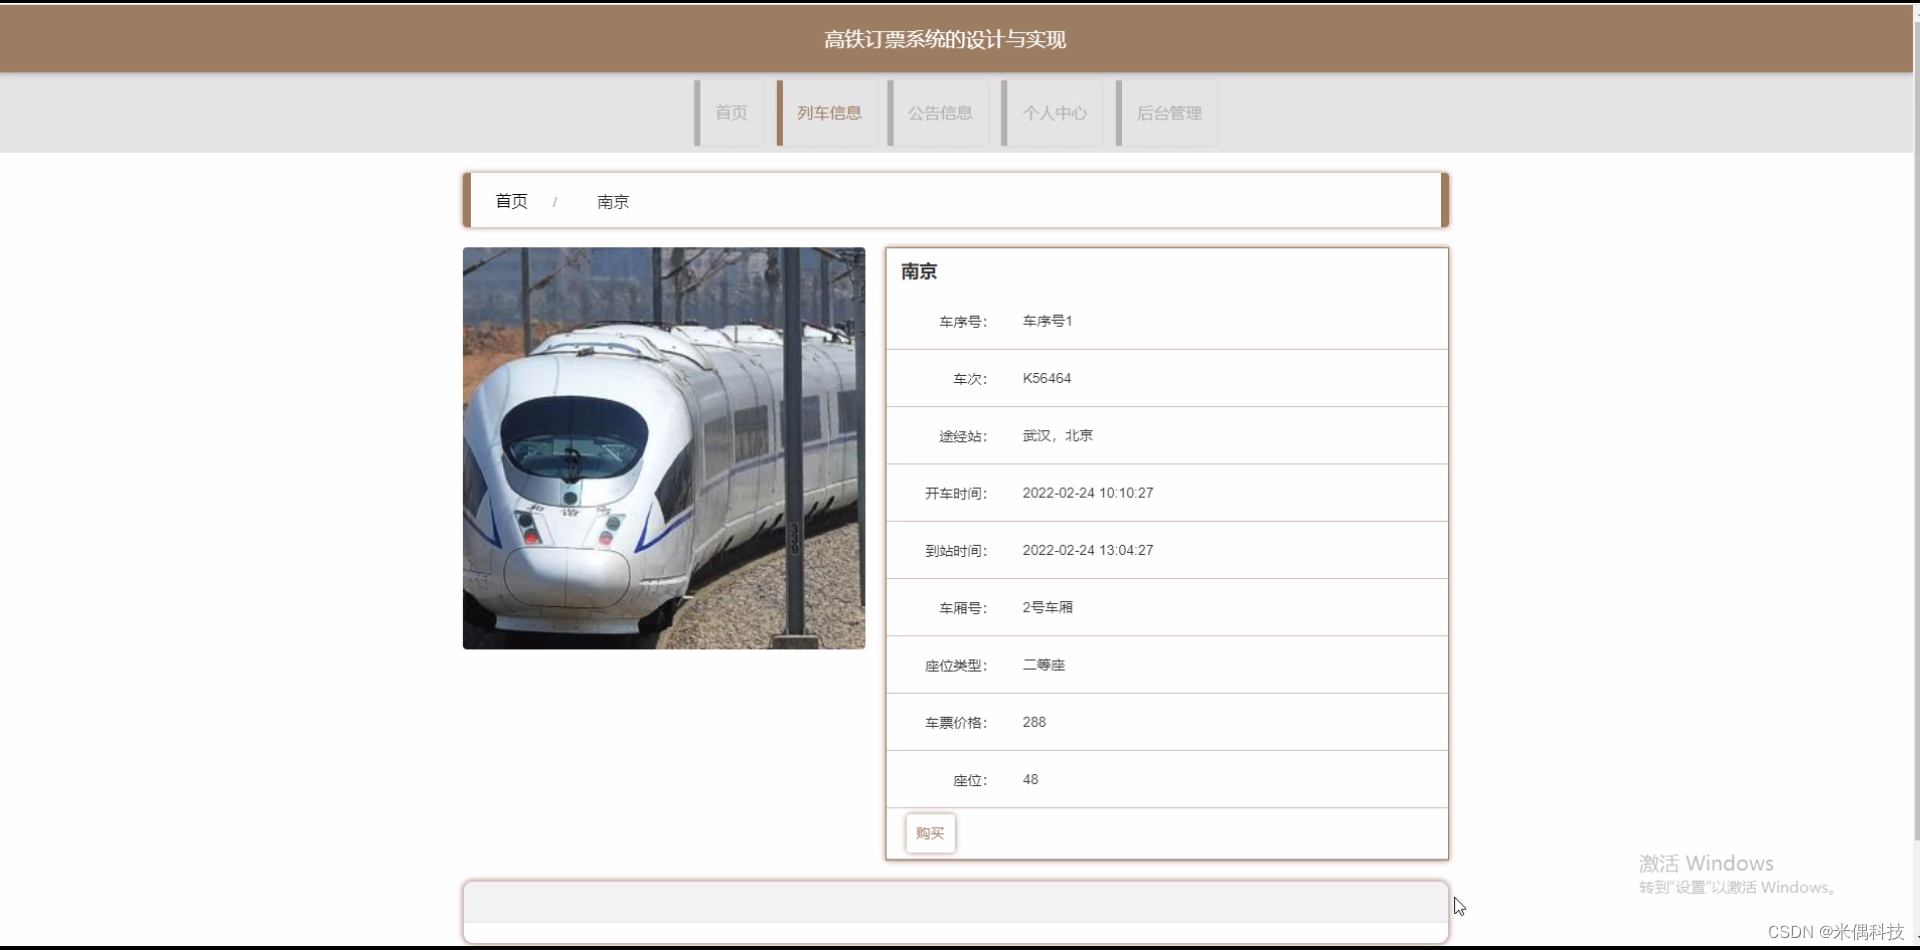Click the ticket price value 288
1920x950 pixels.
pyautogui.click(x=1033, y=721)
